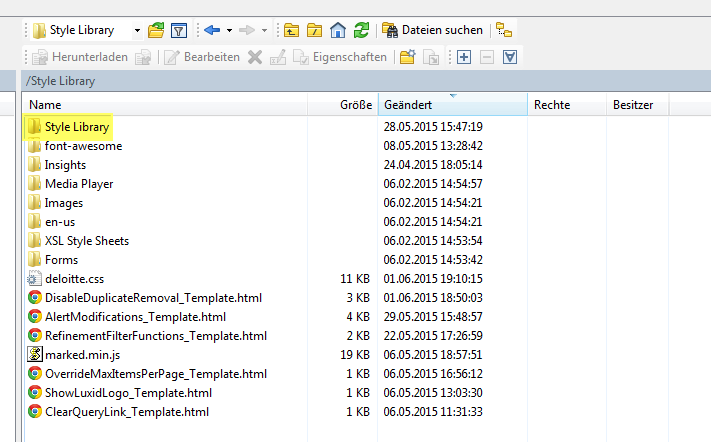Select the deloitte.css file
This screenshot has width=711, height=442.
click(x=75, y=279)
